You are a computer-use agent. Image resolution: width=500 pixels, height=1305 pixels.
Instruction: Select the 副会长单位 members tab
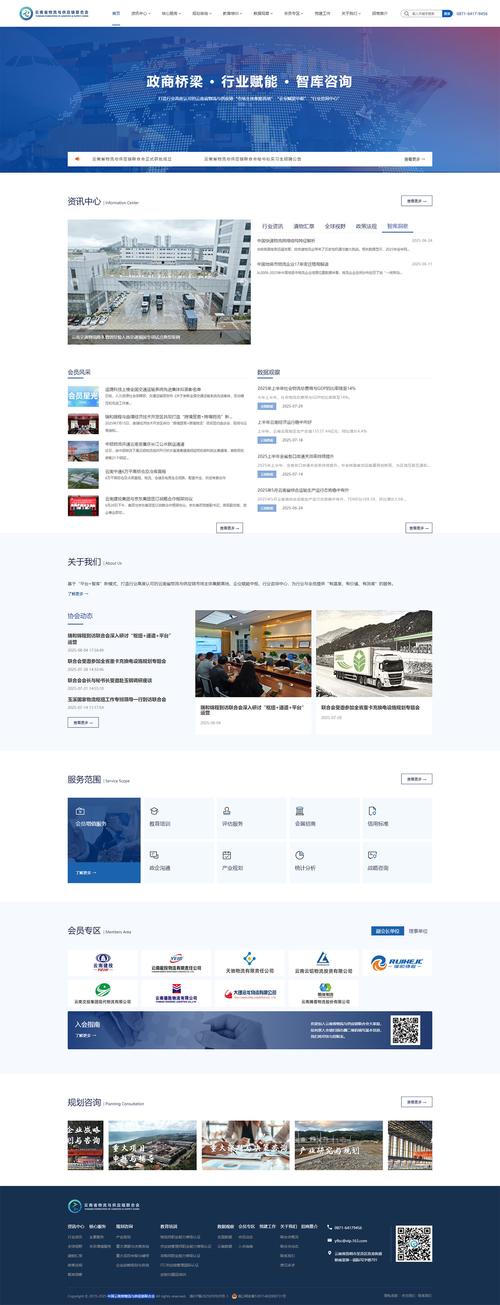386,931
